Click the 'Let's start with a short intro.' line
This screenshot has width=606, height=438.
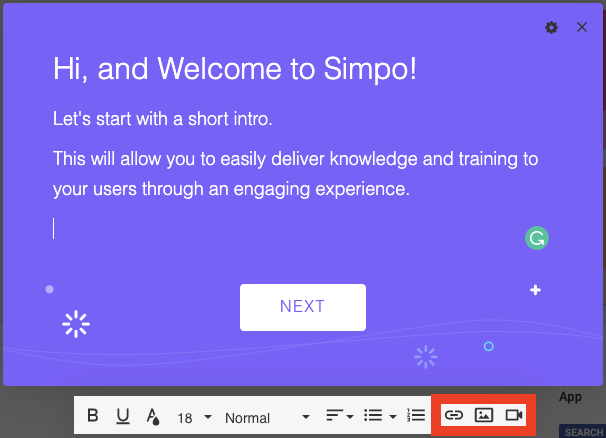click(x=163, y=119)
